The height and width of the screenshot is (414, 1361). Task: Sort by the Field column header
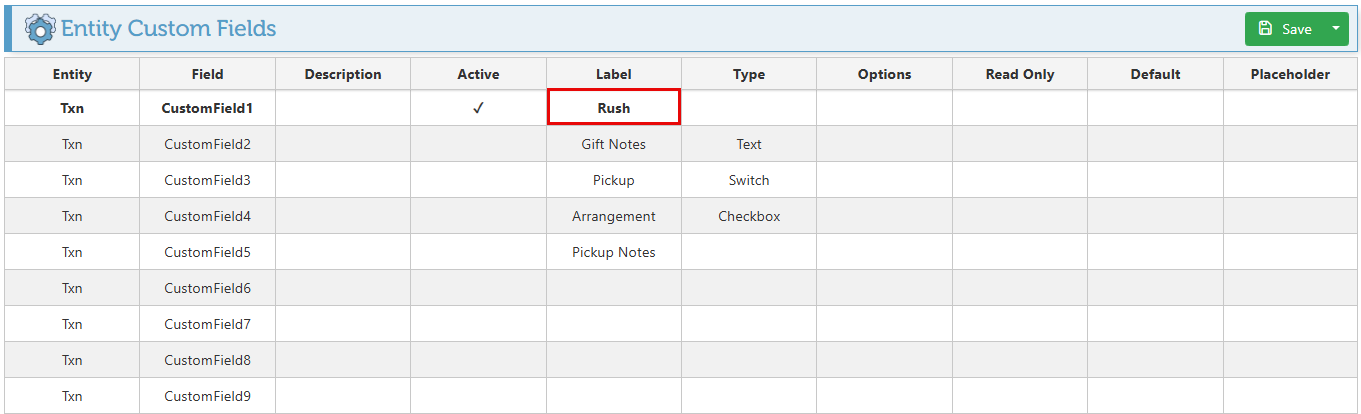coord(207,74)
